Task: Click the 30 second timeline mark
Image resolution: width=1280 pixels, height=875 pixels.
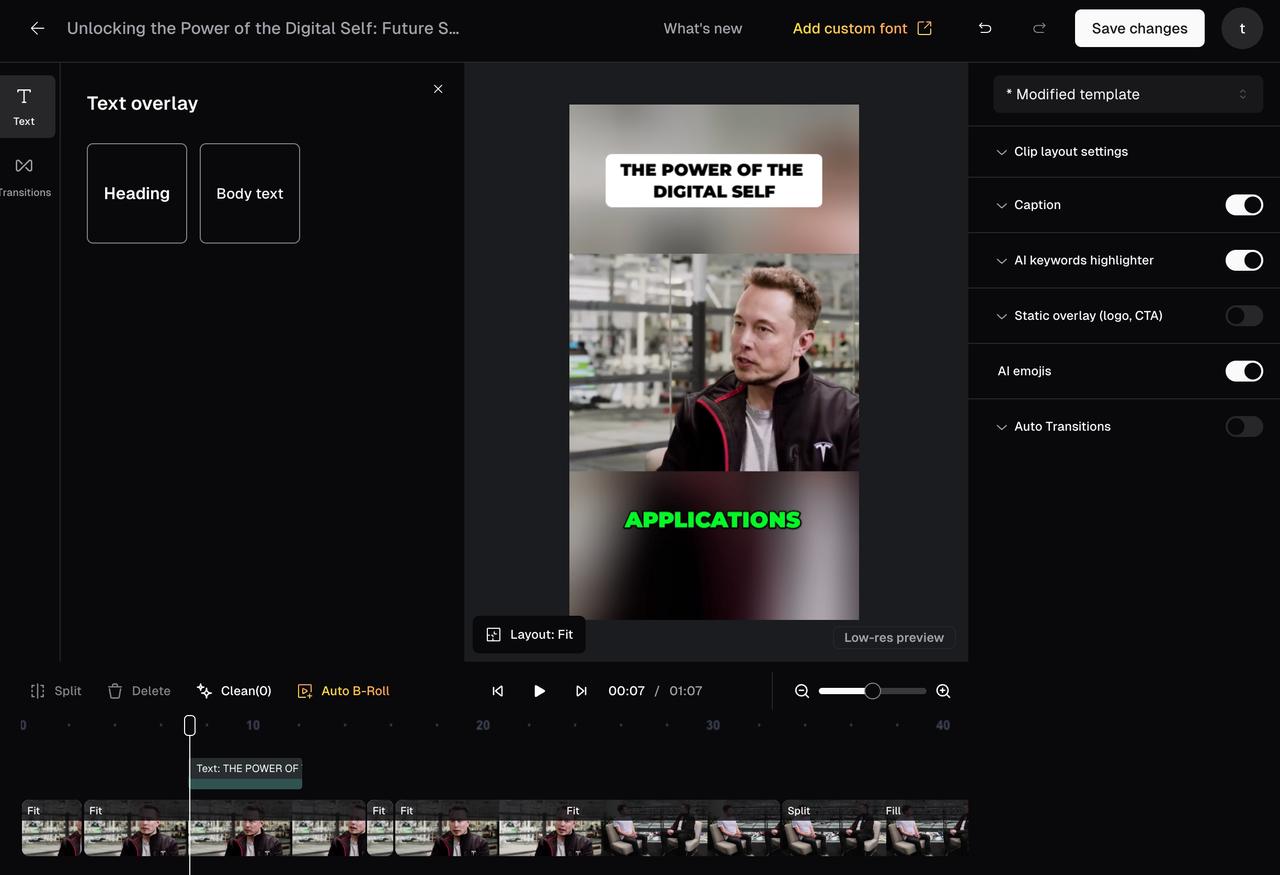Action: (x=713, y=725)
